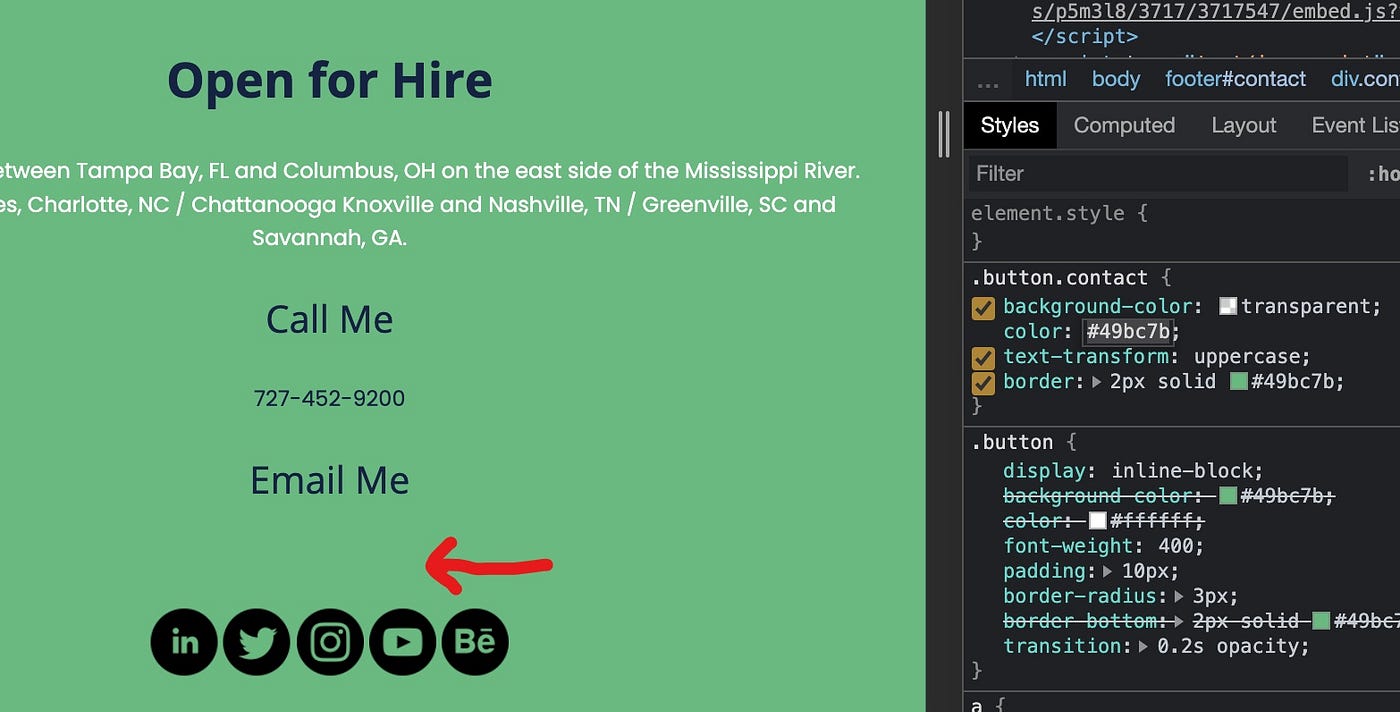Viewport: 1400px width, 712px height.
Task: Click the closing script tag in Elements
Action: (1085, 37)
